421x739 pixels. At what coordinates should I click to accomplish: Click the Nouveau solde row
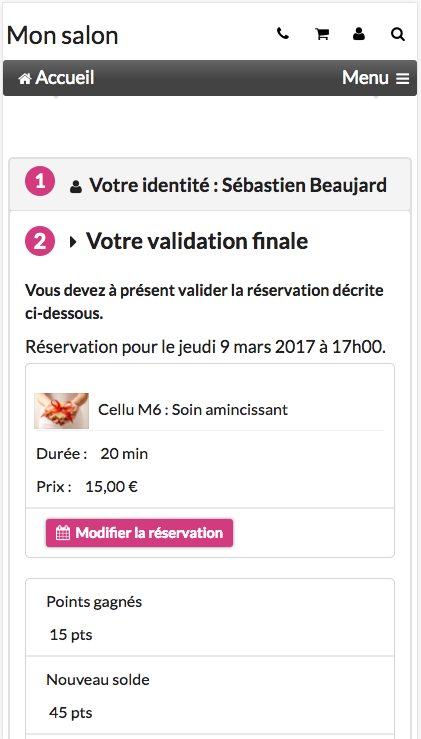(210, 695)
